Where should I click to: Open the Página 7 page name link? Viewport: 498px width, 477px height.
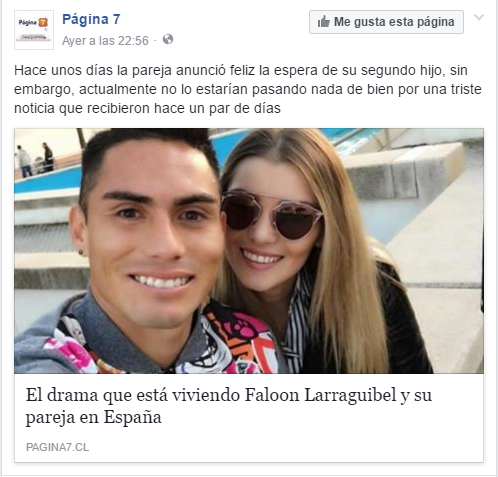point(91,19)
